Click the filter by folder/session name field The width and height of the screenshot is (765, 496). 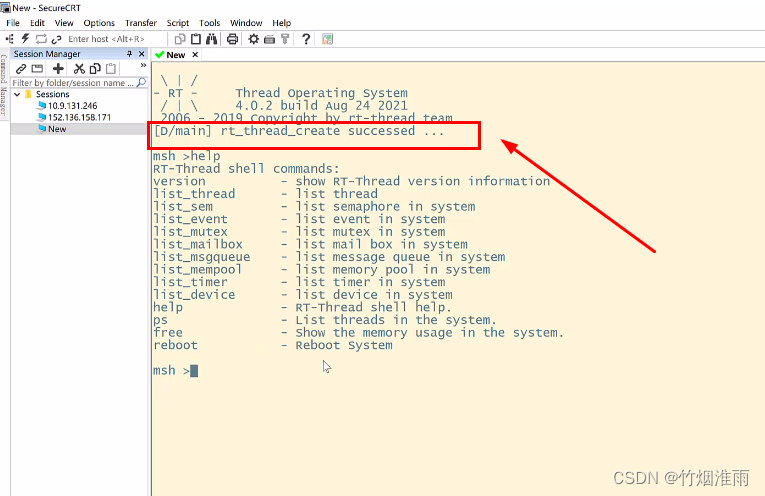tap(73, 83)
